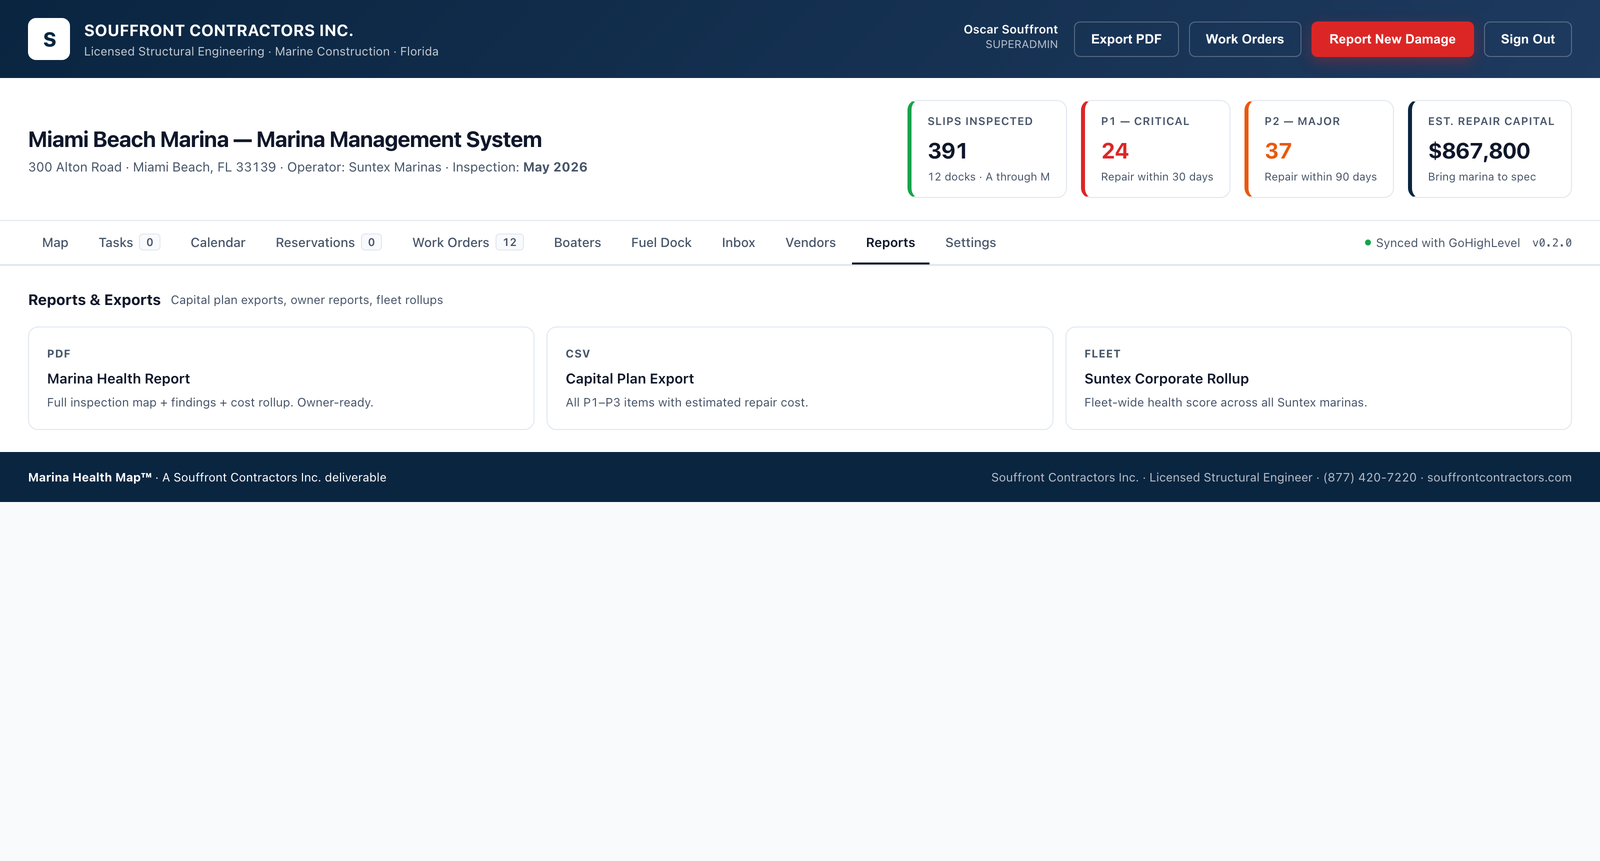Click the Tasks tab count badge 0
The width and height of the screenshot is (1600, 861).
(x=150, y=243)
